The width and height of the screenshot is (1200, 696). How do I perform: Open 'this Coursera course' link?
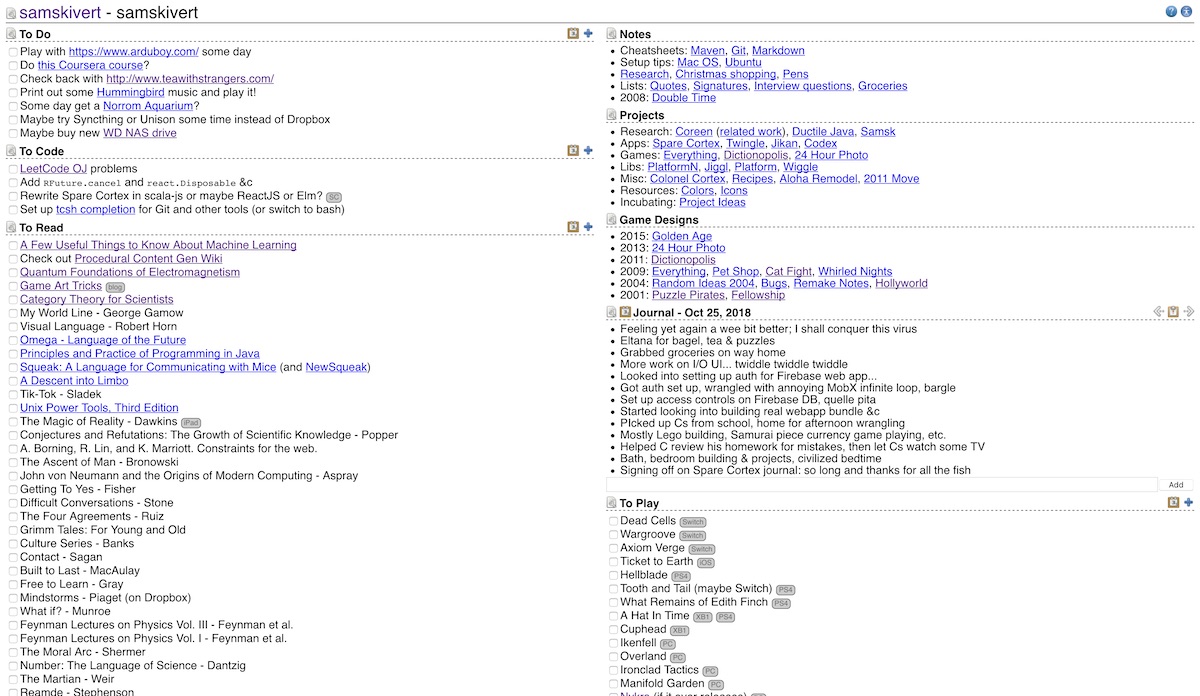(90, 65)
